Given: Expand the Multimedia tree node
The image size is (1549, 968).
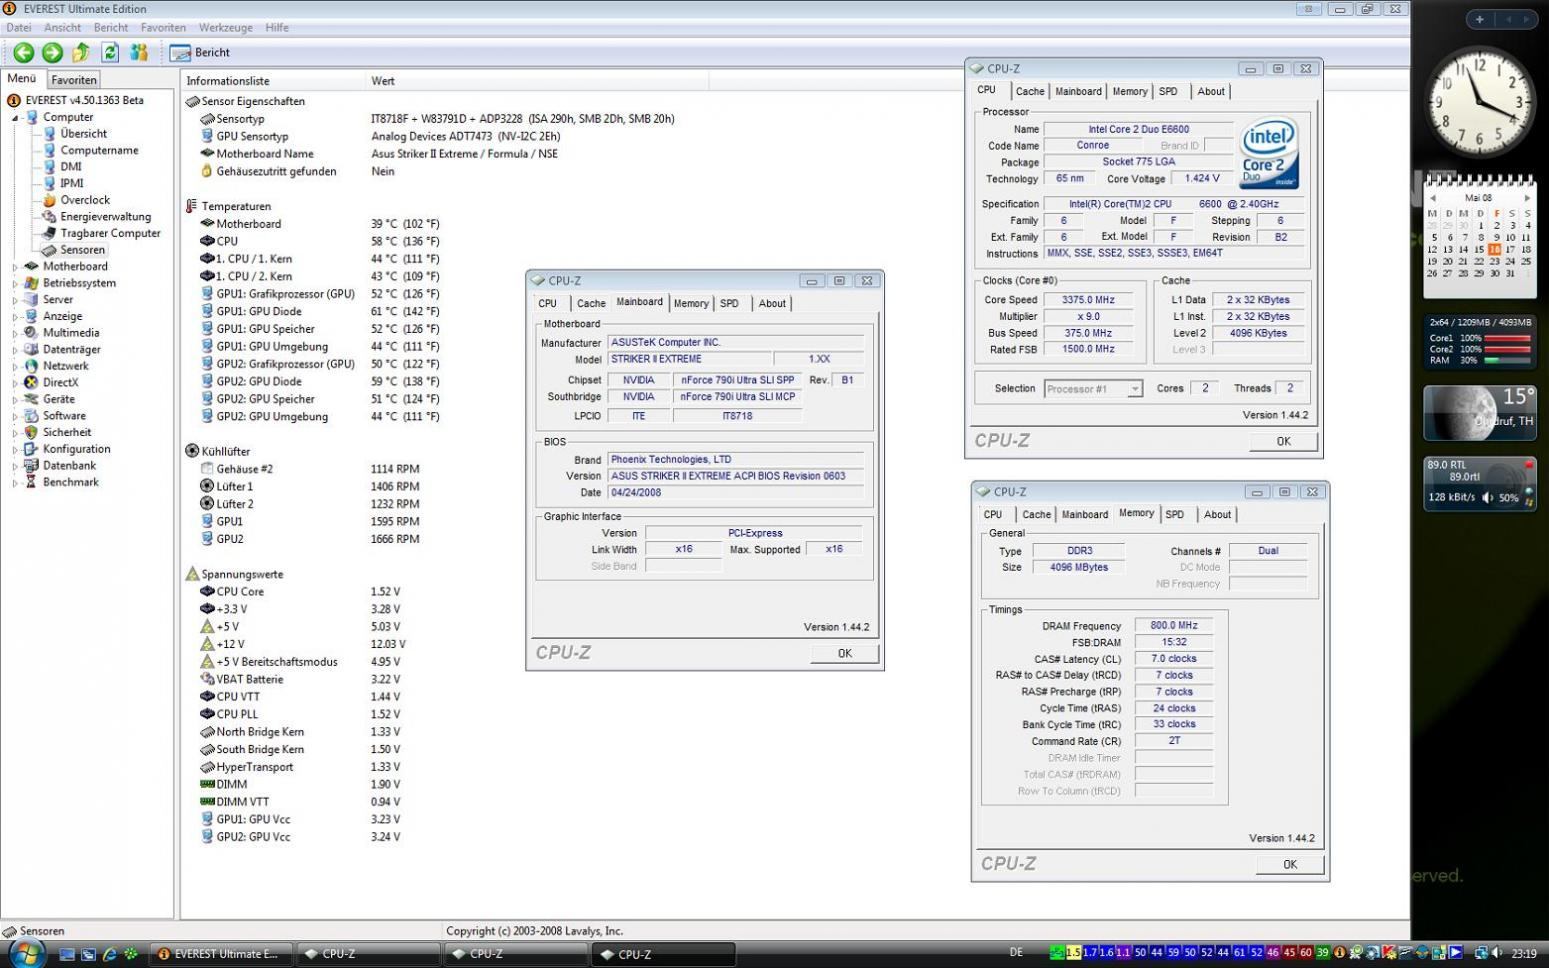Looking at the screenshot, I should [x=15, y=333].
